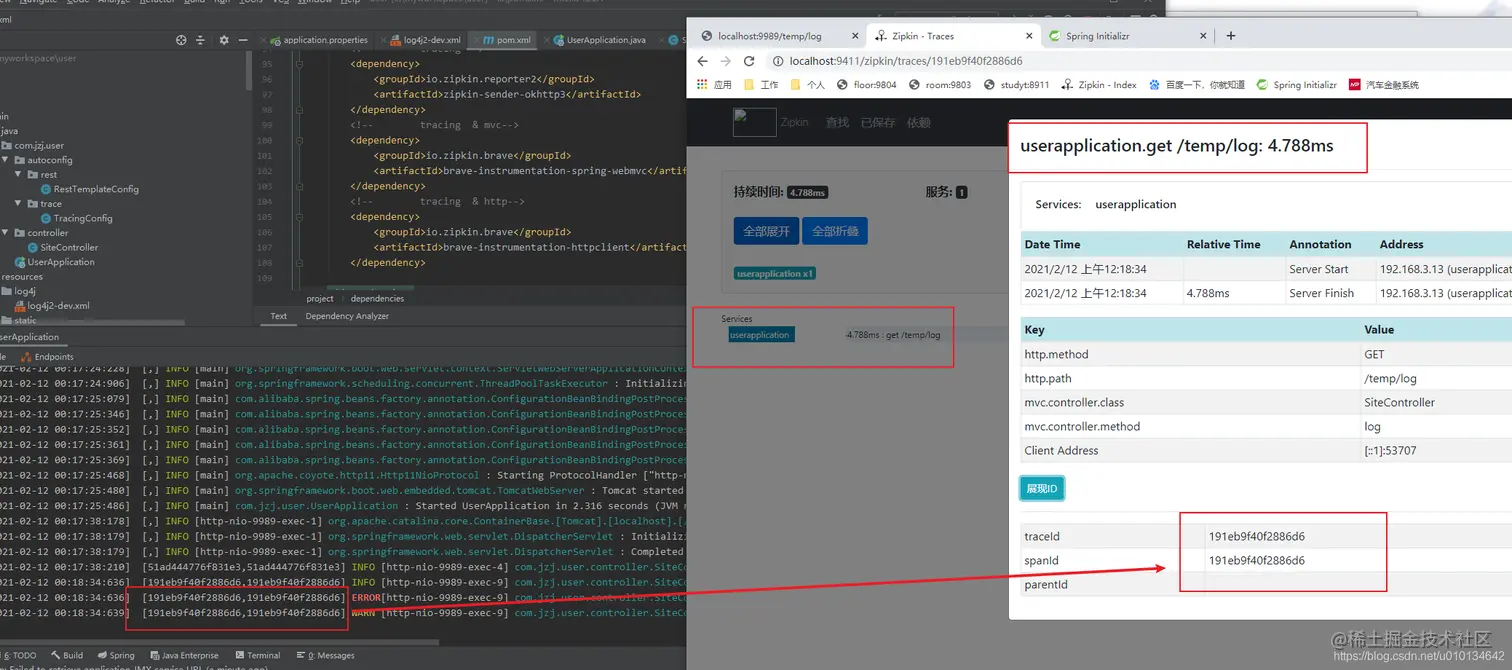The image size is (1512, 670).
Task: Open the studyt:8911 bookmark
Action: [x=1017, y=85]
